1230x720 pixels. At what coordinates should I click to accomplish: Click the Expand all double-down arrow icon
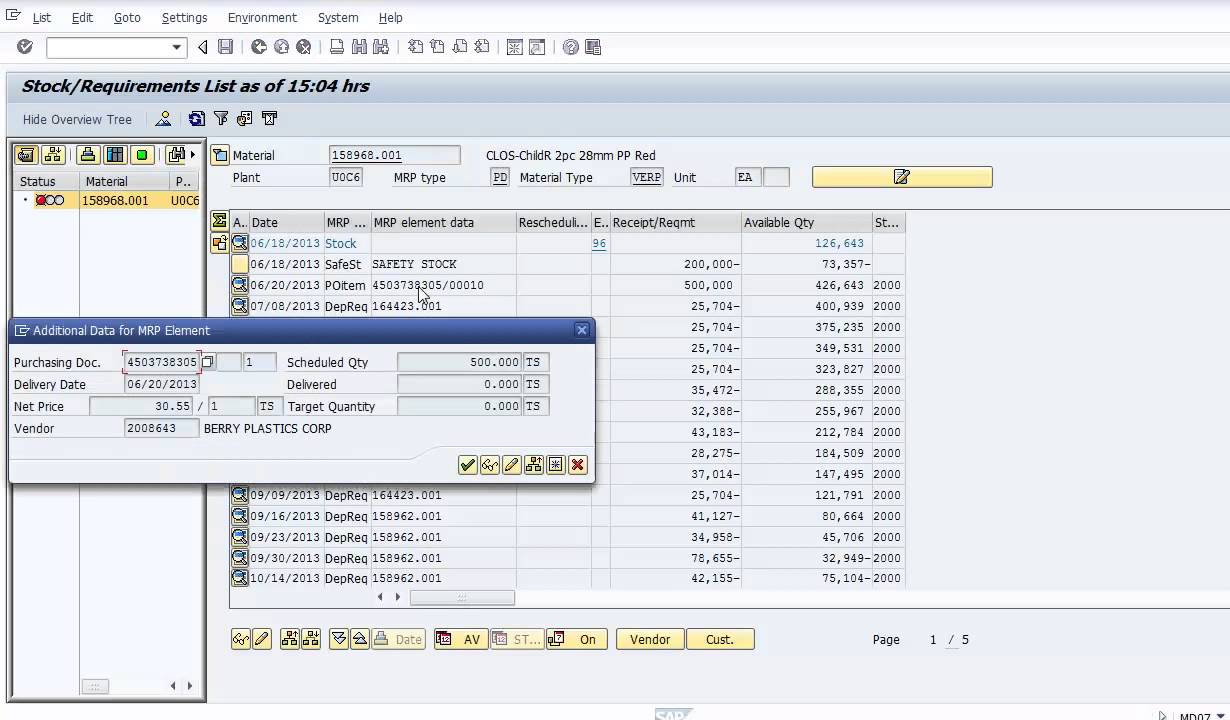(338, 639)
